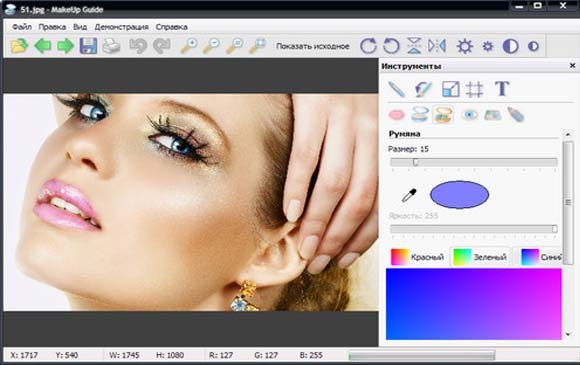Select the resize tool in Инструменты
The image size is (580, 365).
451,89
